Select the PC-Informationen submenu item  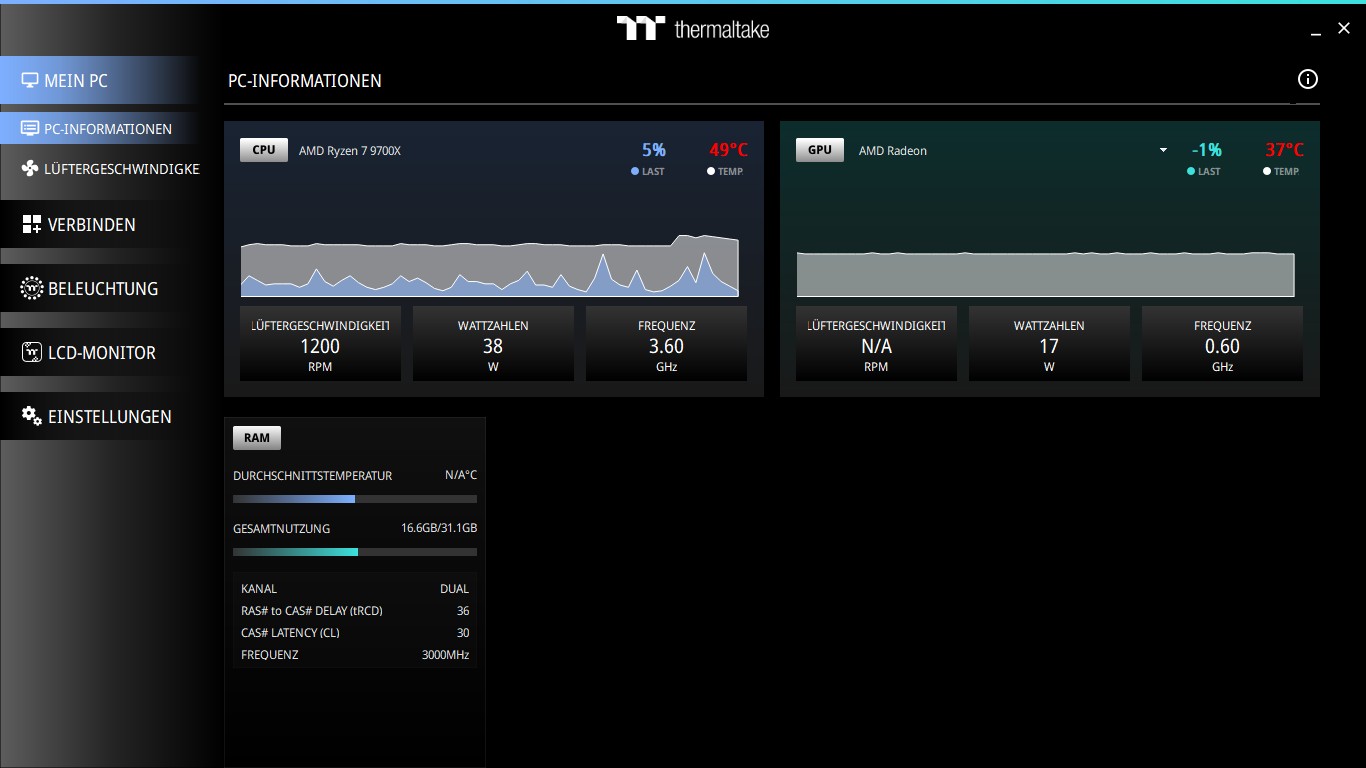pyautogui.click(x=108, y=129)
